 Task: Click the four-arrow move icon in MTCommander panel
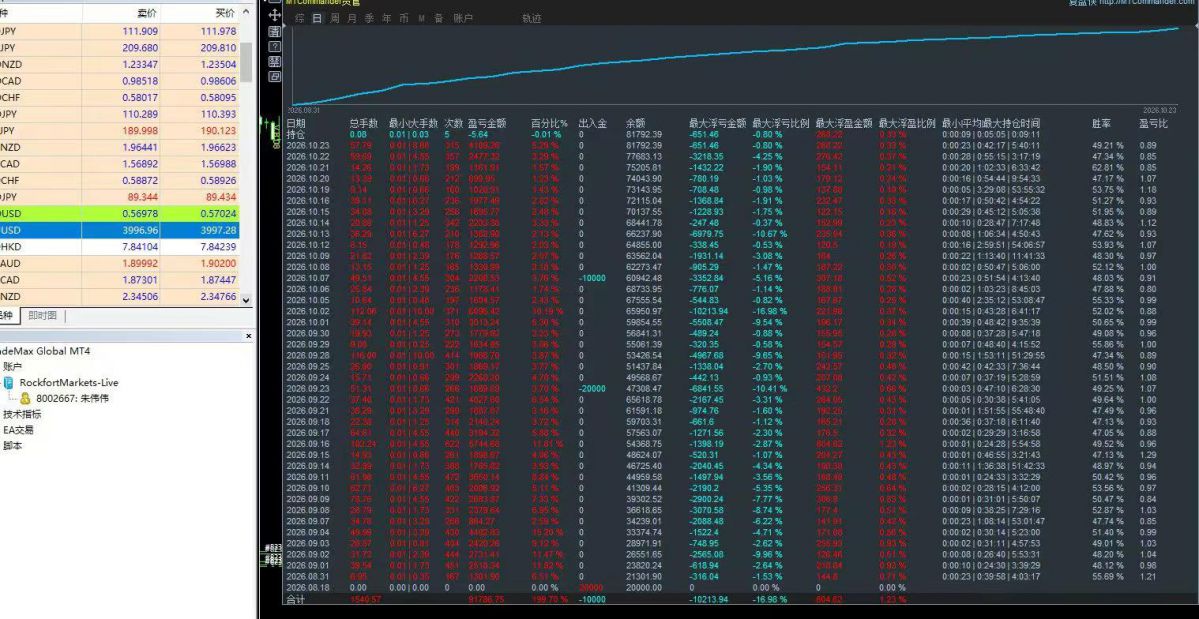(275, 15)
